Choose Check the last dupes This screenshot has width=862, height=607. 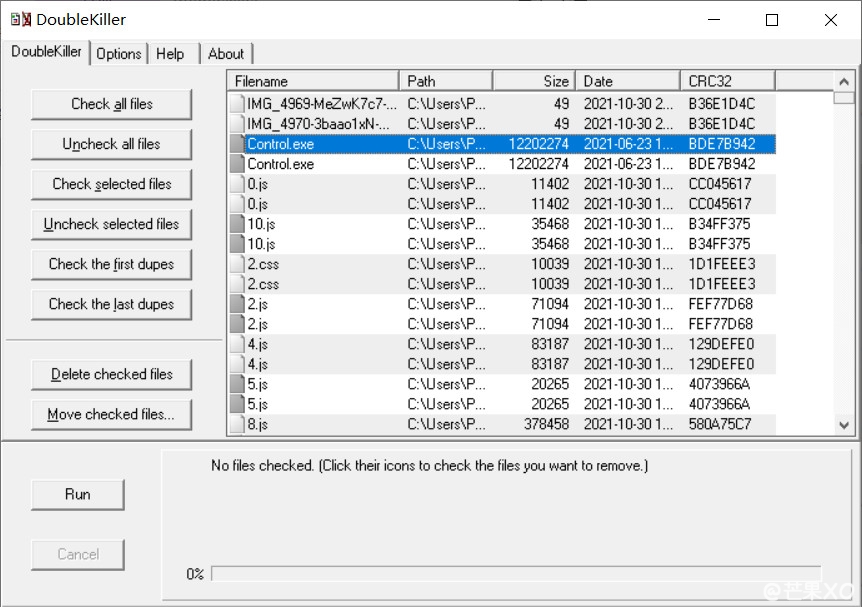click(x=112, y=305)
